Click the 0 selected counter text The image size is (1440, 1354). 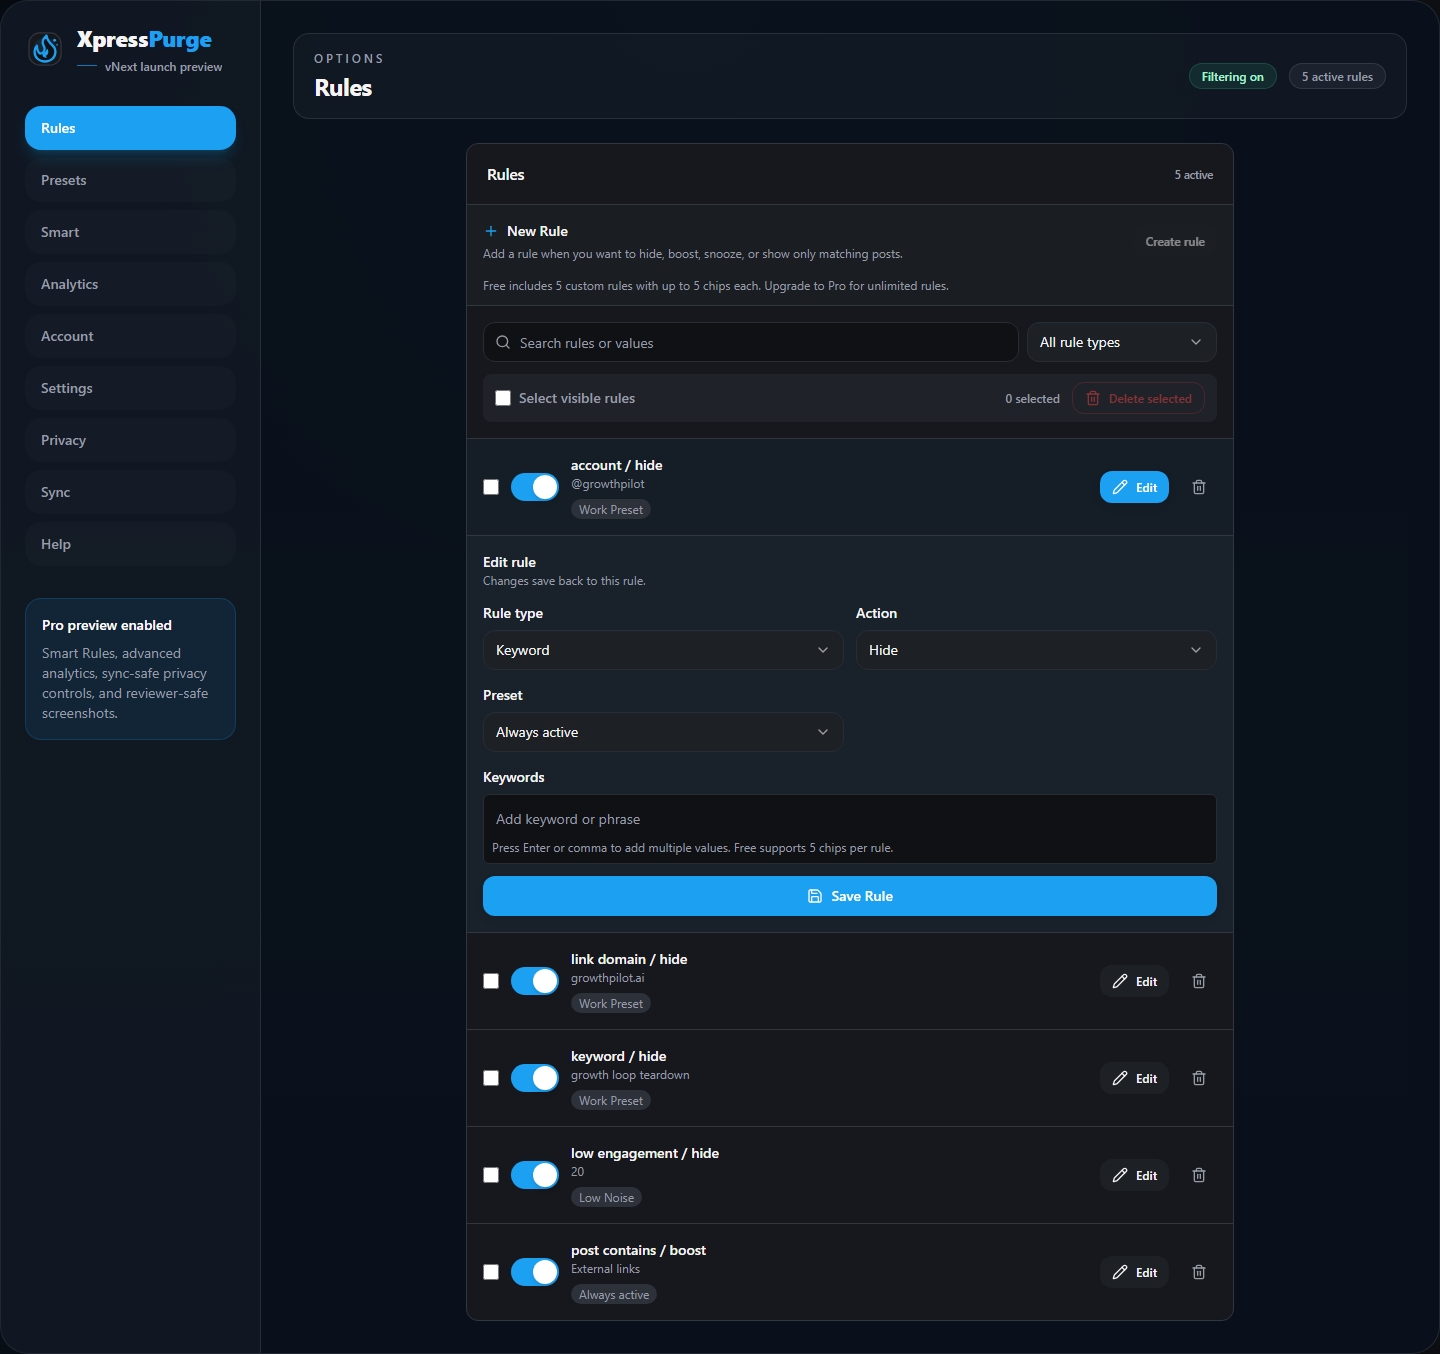(x=1032, y=399)
